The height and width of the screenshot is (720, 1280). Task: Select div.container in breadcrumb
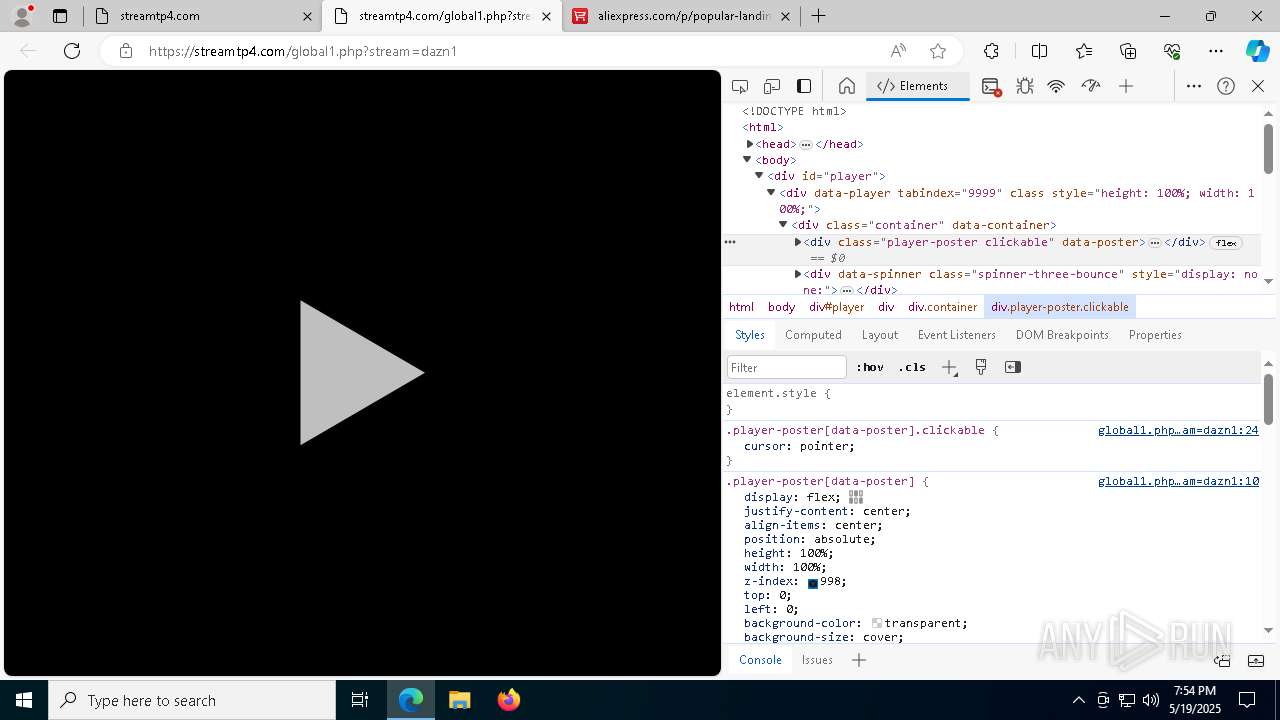pos(942,307)
